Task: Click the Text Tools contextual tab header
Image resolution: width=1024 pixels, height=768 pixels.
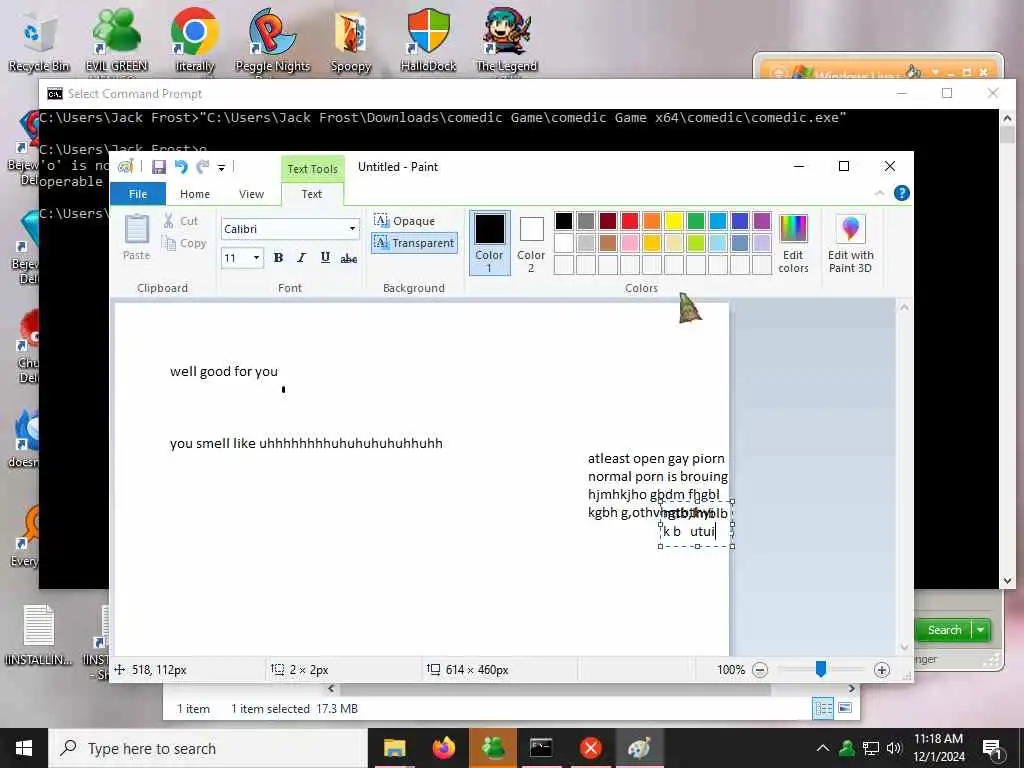Action: tap(312, 169)
